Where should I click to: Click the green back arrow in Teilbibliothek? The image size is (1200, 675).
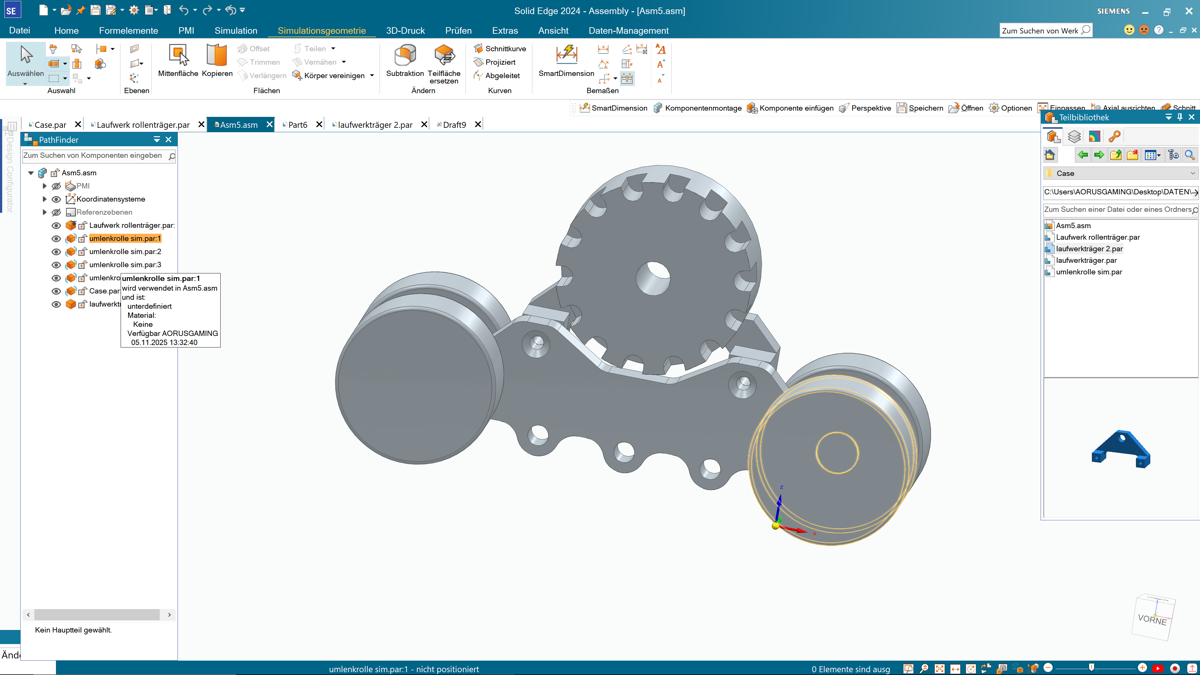(1082, 155)
